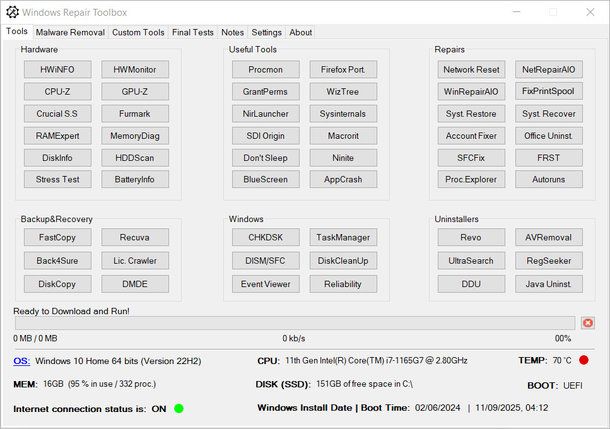Run Sysinternals
Screen dimensions: 610x429
coord(343,114)
